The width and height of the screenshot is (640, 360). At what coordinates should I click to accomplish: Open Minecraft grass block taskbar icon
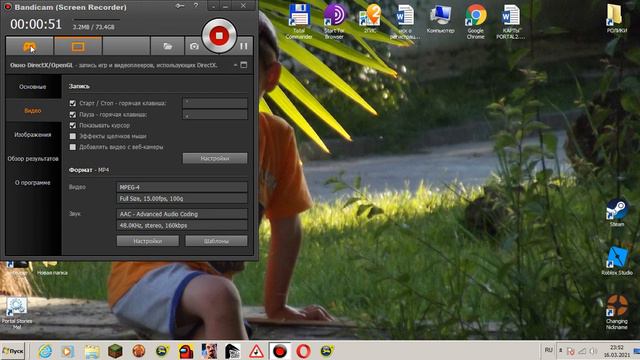point(116,351)
